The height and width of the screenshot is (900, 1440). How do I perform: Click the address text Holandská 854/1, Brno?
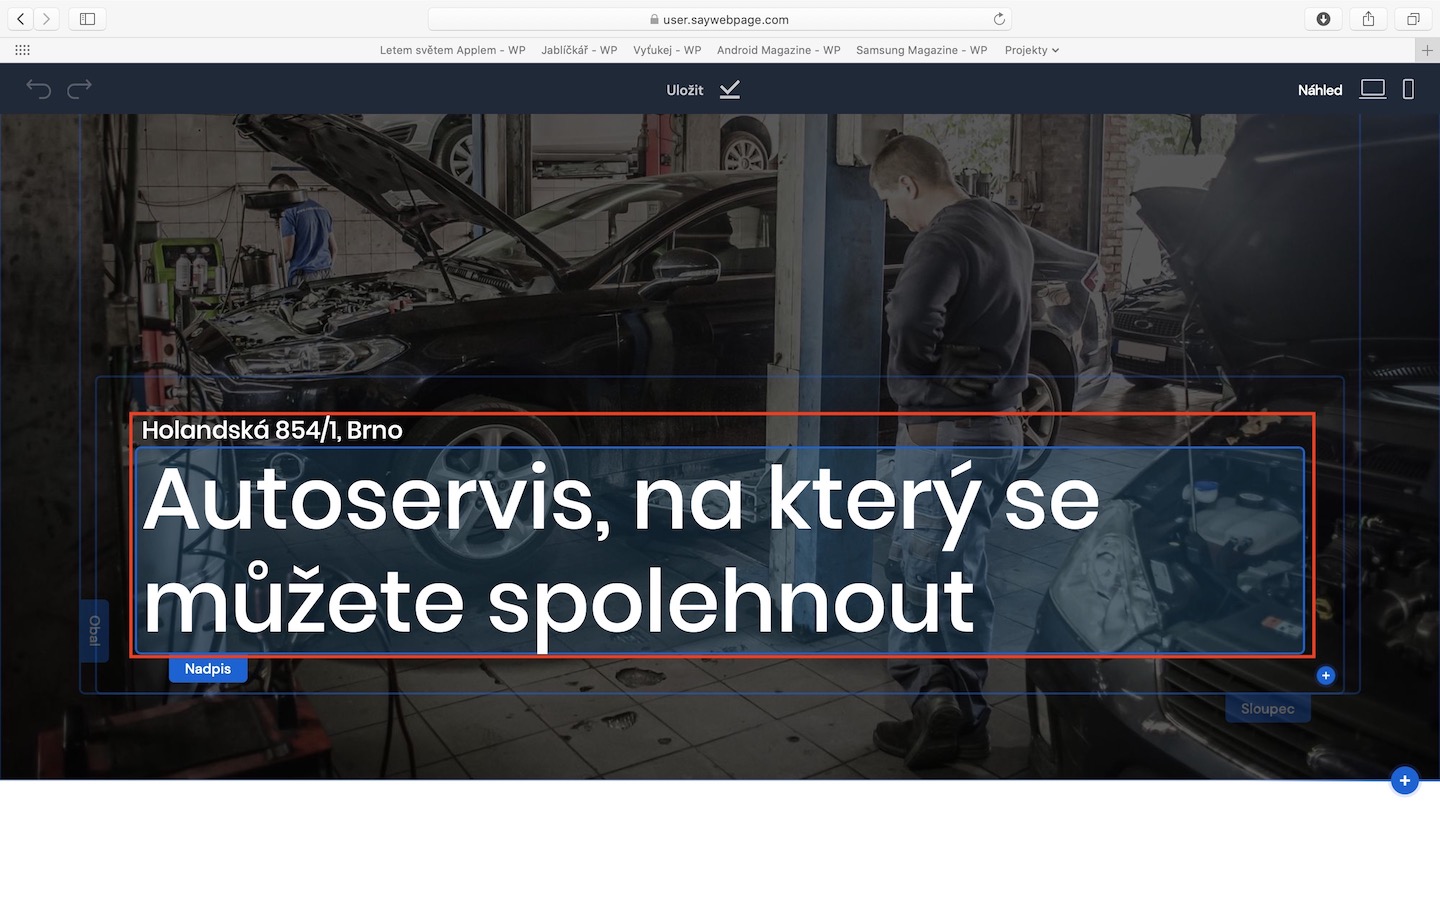click(272, 430)
